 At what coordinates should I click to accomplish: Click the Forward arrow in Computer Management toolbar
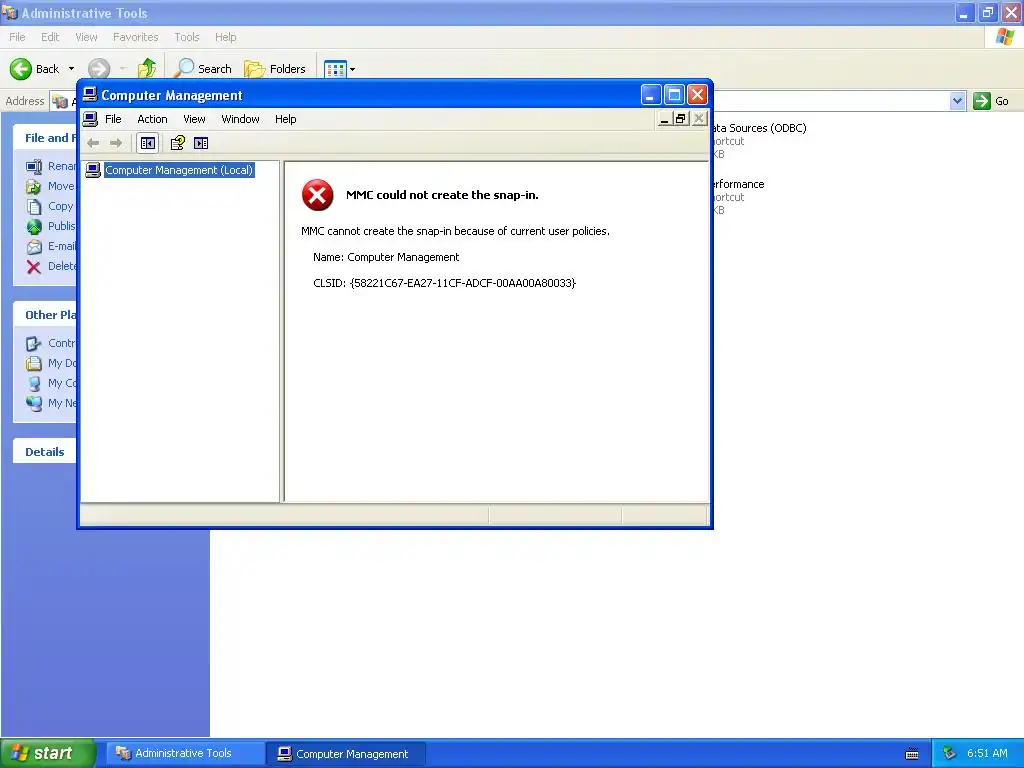coord(116,143)
